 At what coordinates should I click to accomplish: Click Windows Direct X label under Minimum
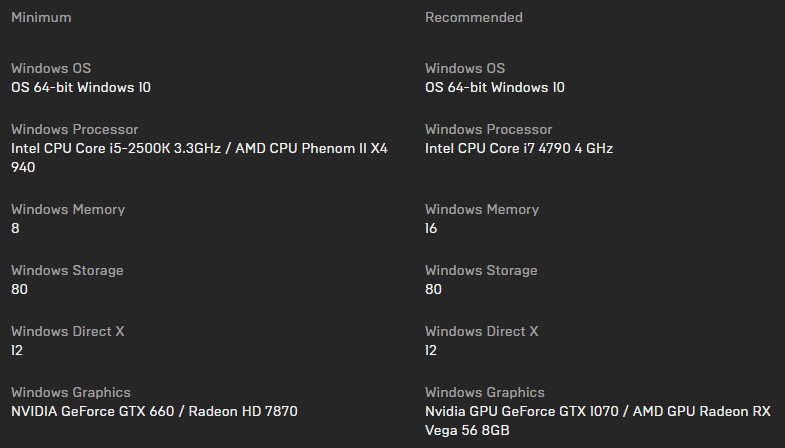[68, 331]
